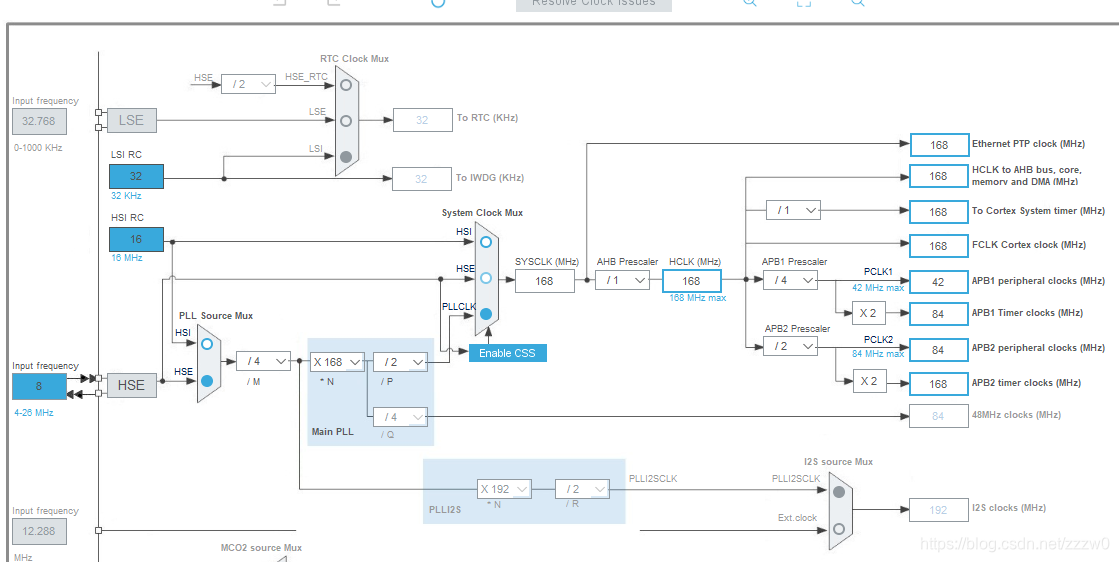Screen dimensions: 1119x562
Task: Click the APB1 timer X 2 multiplier box
Action: pyautogui.click(x=869, y=312)
